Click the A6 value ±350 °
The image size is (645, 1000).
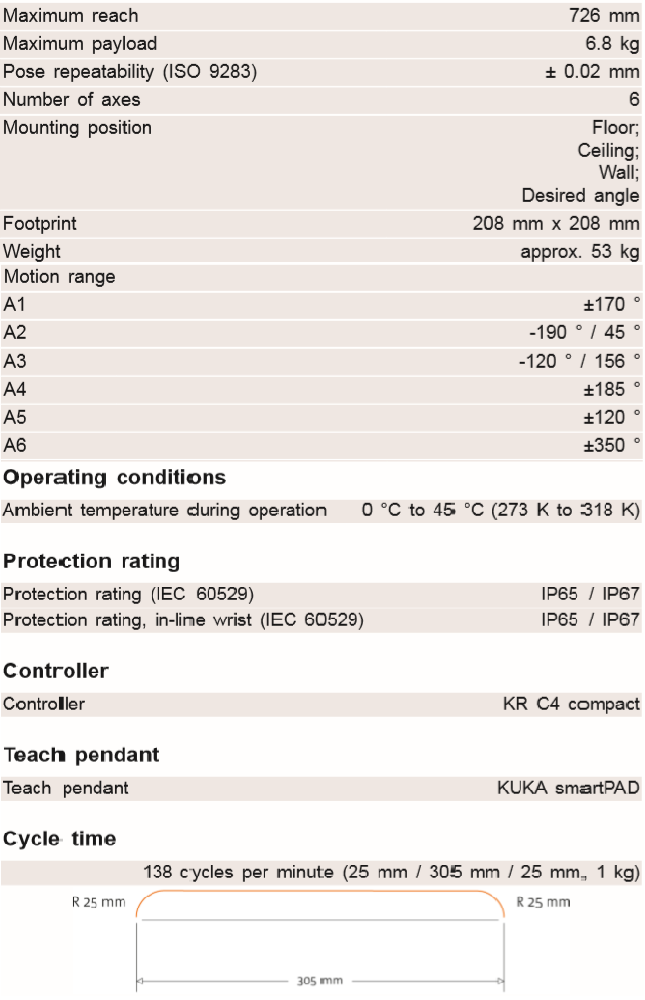pyautogui.click(x=612, y=442)
